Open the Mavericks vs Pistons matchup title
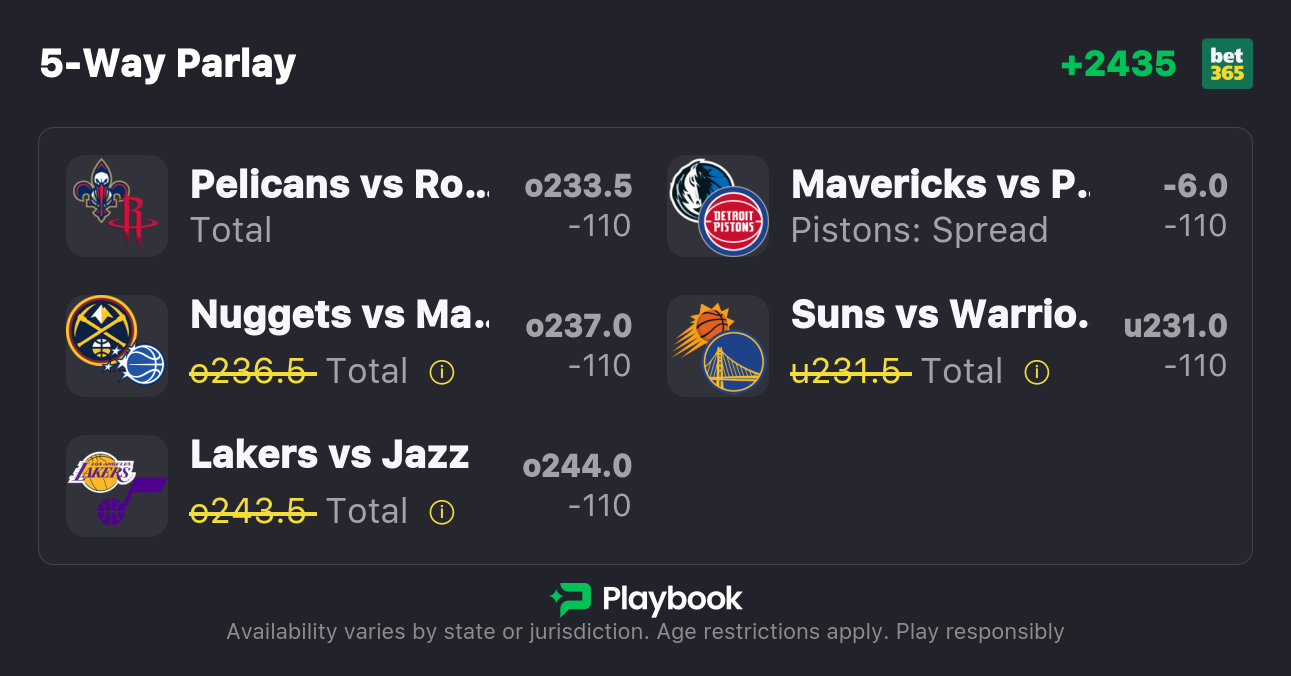Image resolution: width=1291 pixels, height=676 pixels. [940, 184]
